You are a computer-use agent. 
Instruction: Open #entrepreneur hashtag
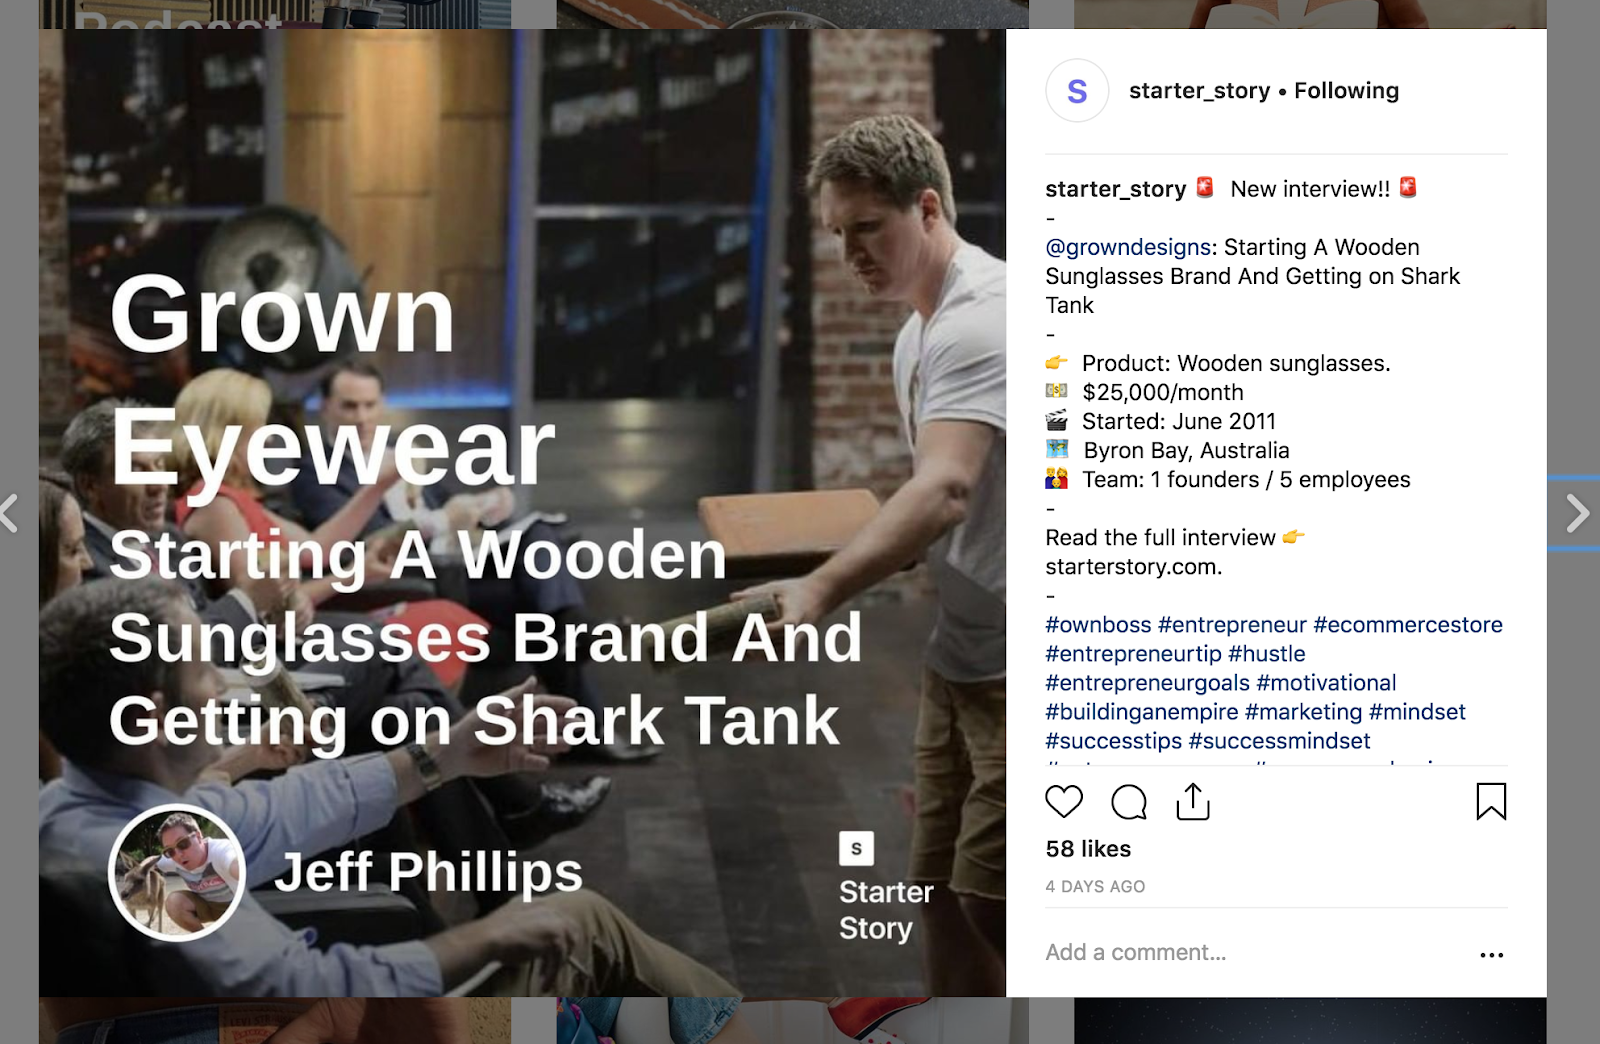click(x=1232, y=625)
